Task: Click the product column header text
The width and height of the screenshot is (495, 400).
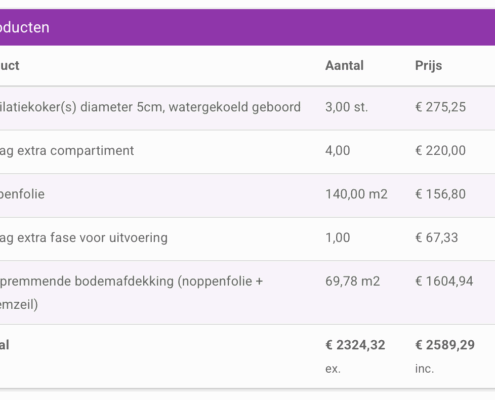Action: (x=10, y=66)
